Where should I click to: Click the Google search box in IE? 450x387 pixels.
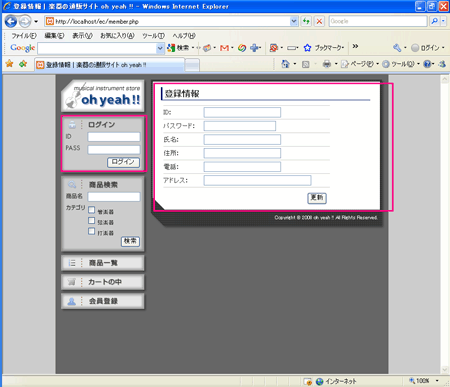click(378, 21)
